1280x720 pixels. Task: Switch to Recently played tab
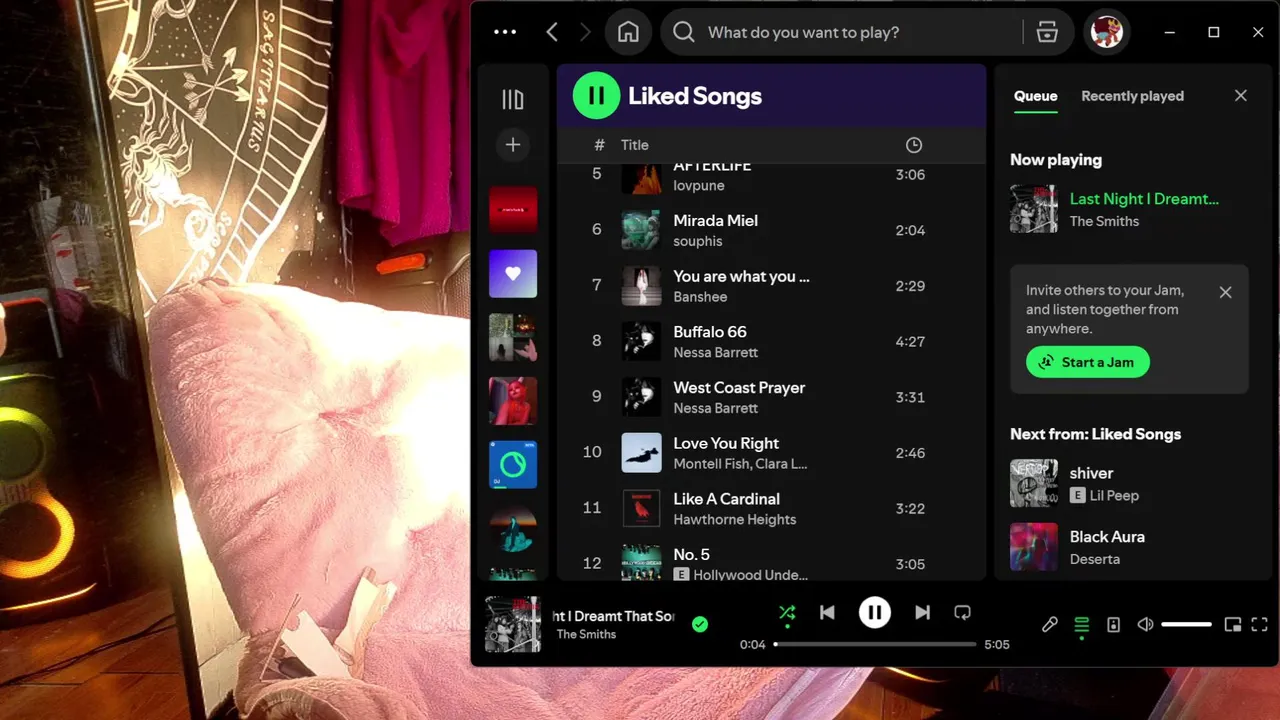[1132, 96]
